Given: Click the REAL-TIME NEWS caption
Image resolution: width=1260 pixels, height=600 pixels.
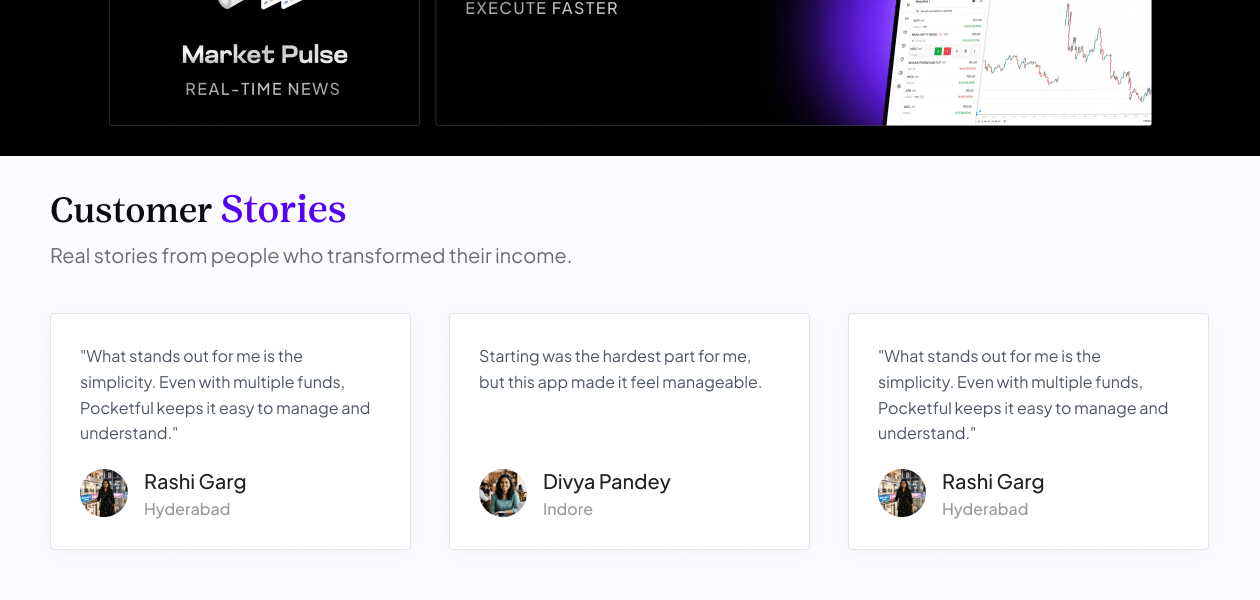Looking at the screenshot, I should tap(263, 89).
